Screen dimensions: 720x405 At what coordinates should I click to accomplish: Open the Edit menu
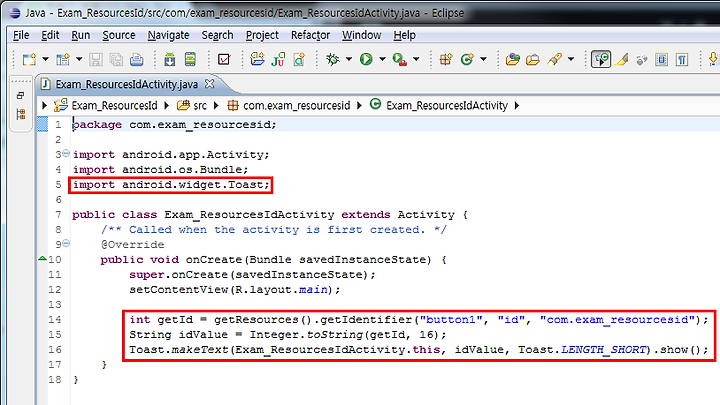tap(50, 35)
